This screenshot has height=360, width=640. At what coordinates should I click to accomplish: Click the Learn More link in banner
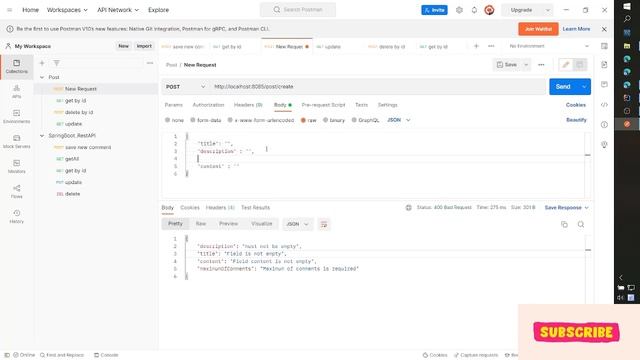576,29
